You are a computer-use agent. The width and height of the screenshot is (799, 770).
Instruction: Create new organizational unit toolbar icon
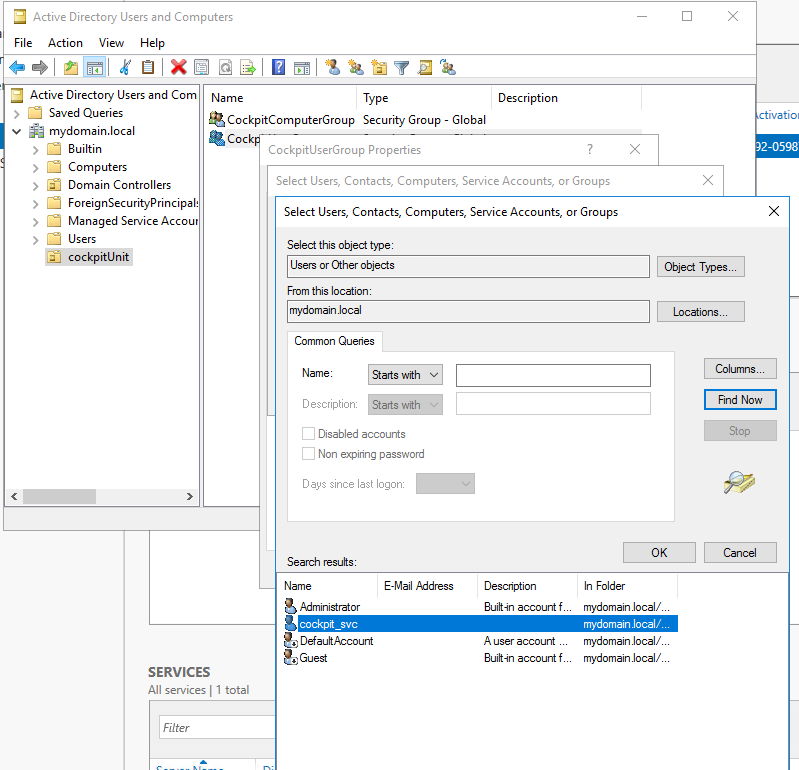[379, 67]
